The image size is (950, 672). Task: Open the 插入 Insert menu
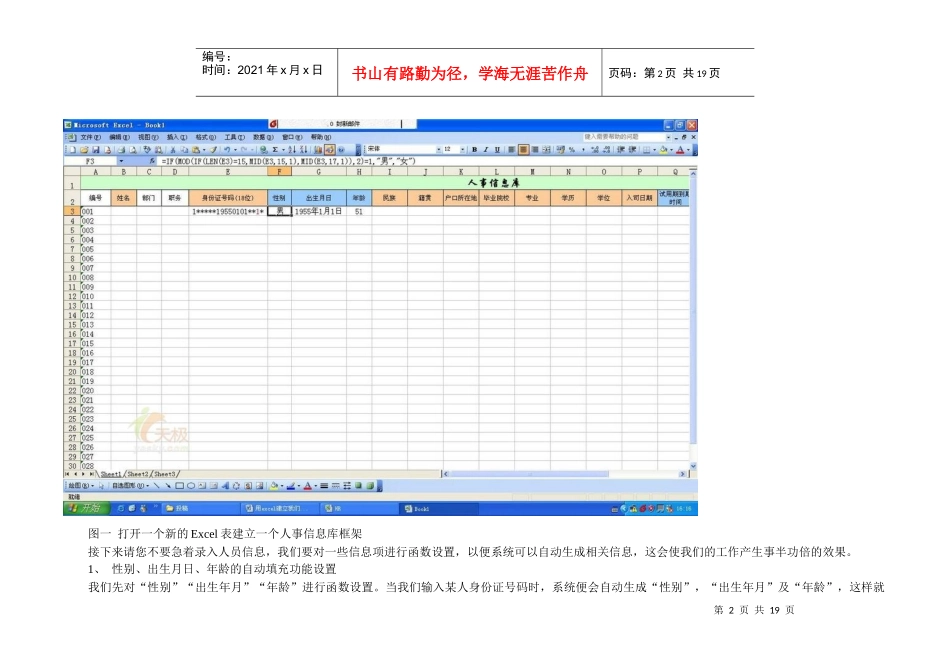(x=177, y=137)
